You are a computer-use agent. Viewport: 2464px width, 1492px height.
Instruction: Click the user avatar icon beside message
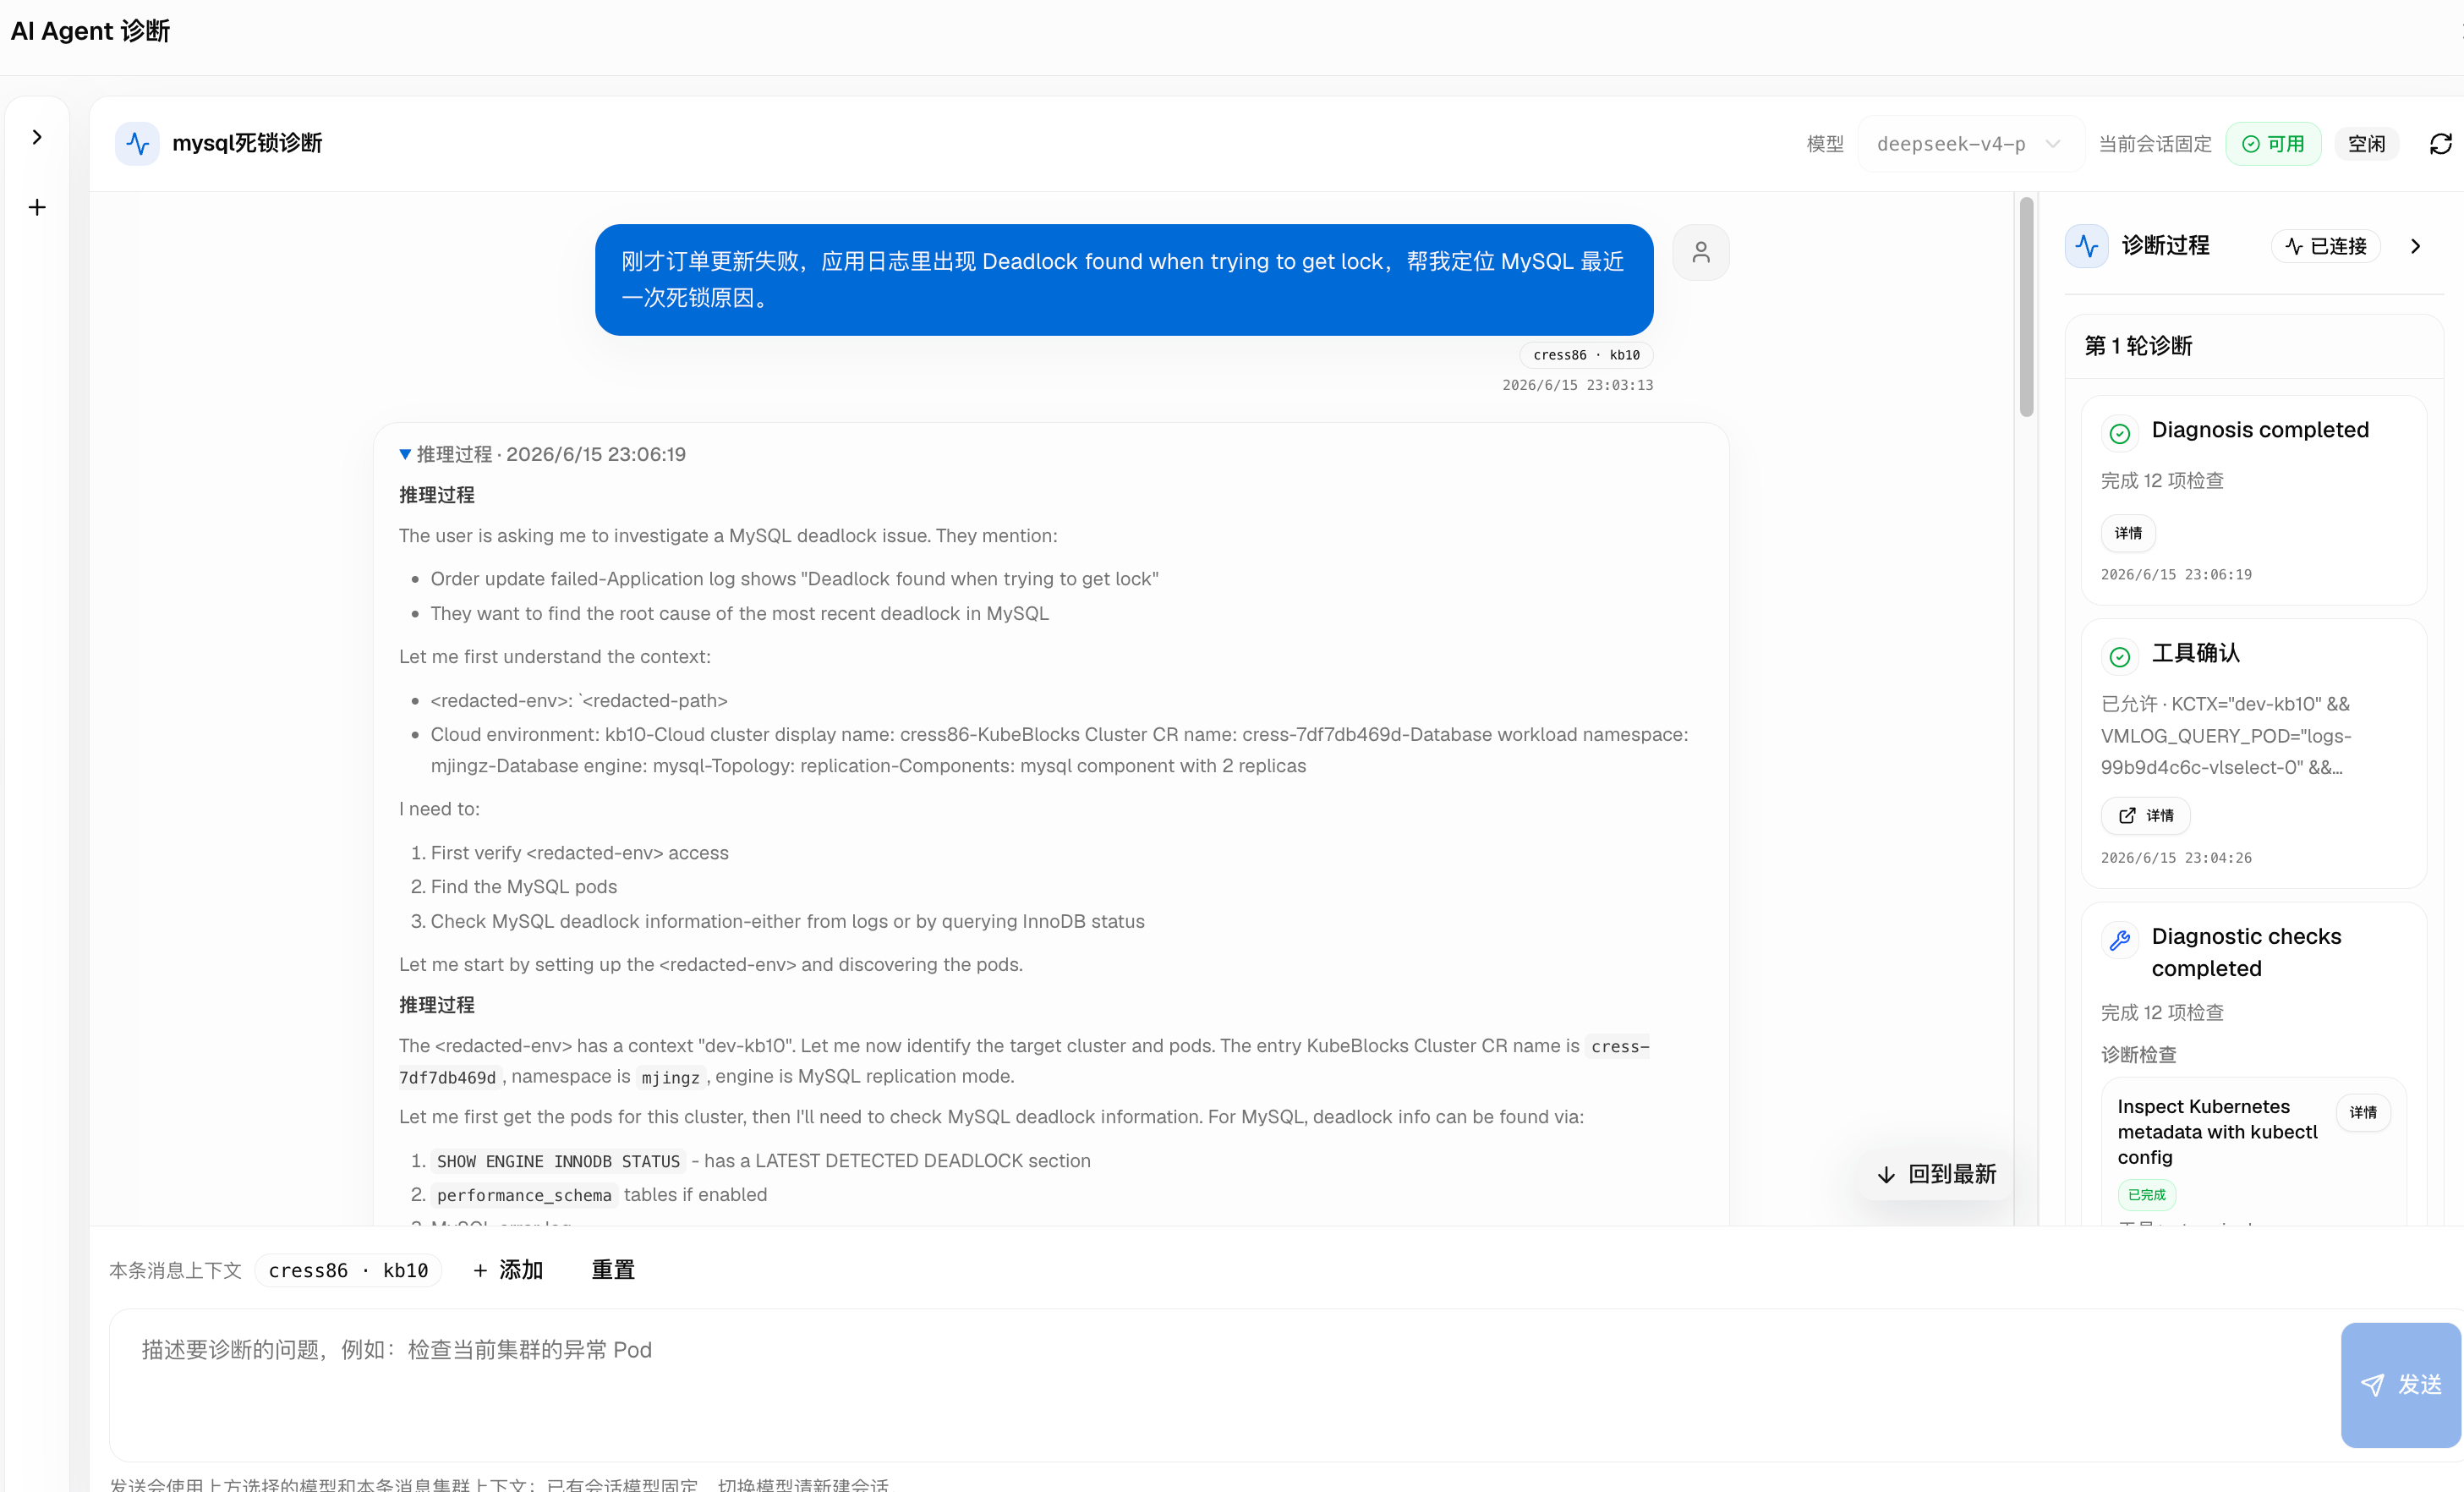click(1700, 252)
